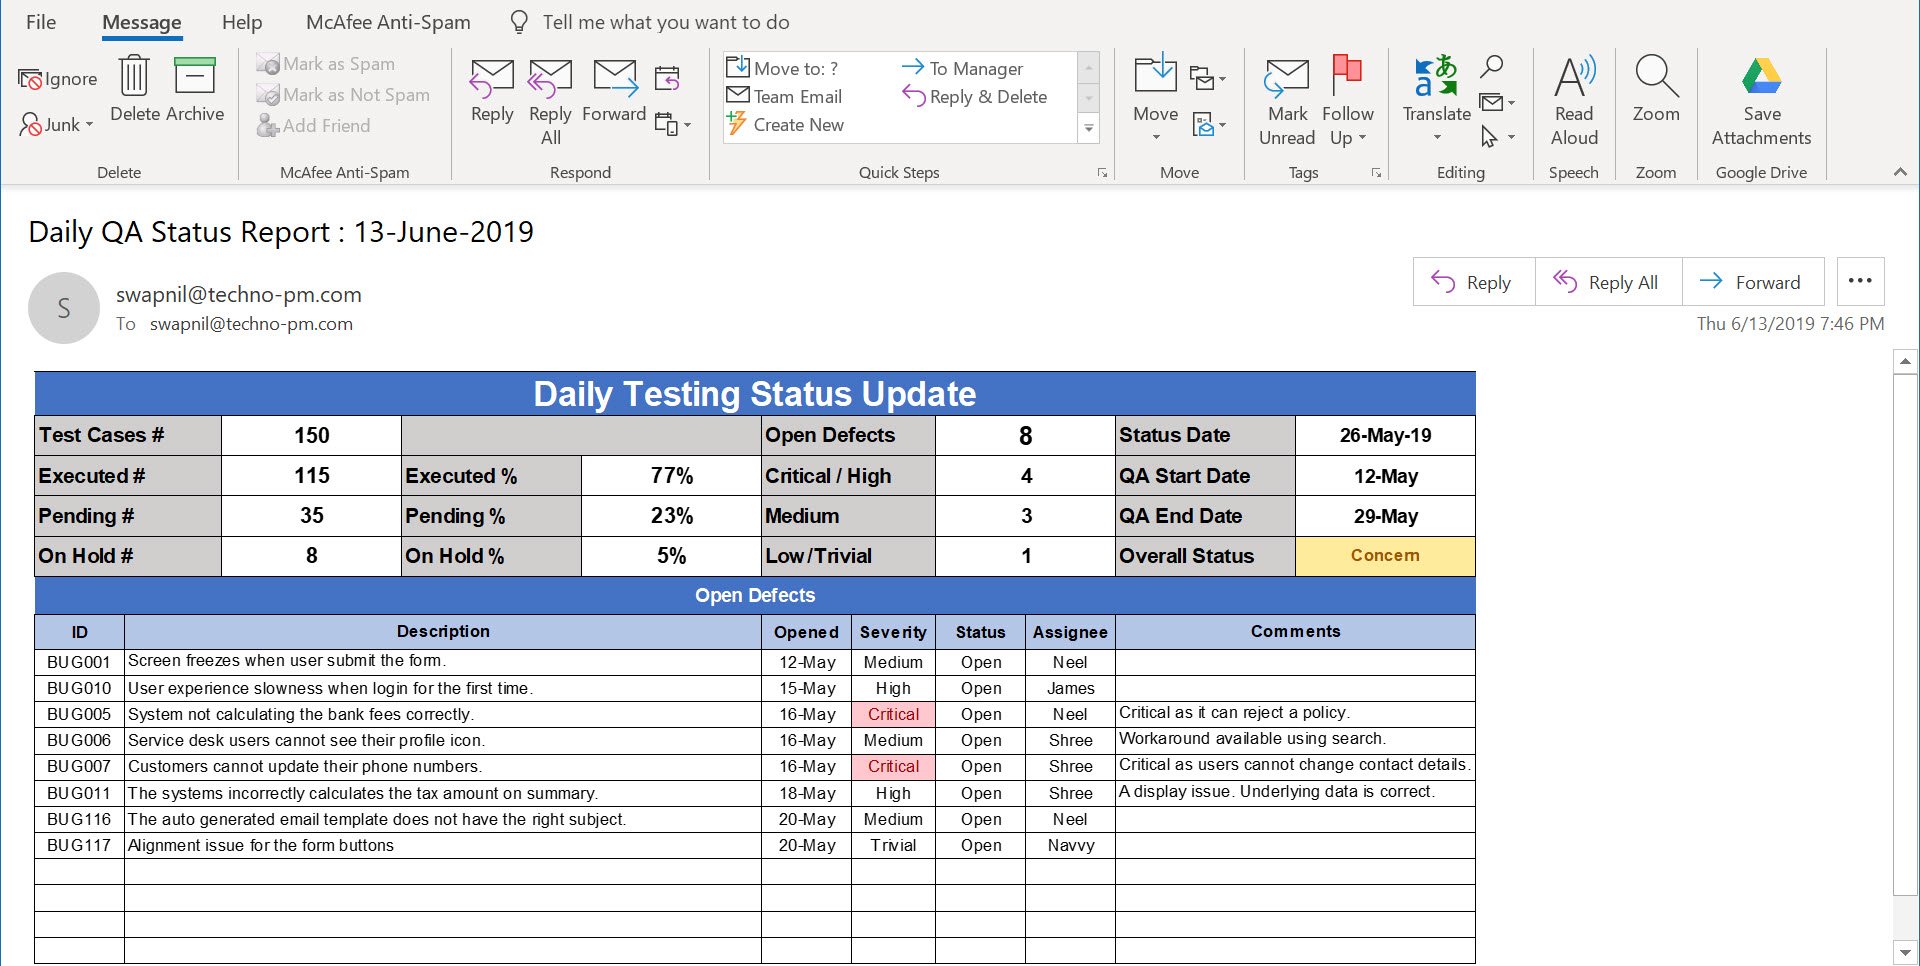1920x966 pixels.
Task: Run the Reply & Delete quick step
Action: tap(975, 97)
